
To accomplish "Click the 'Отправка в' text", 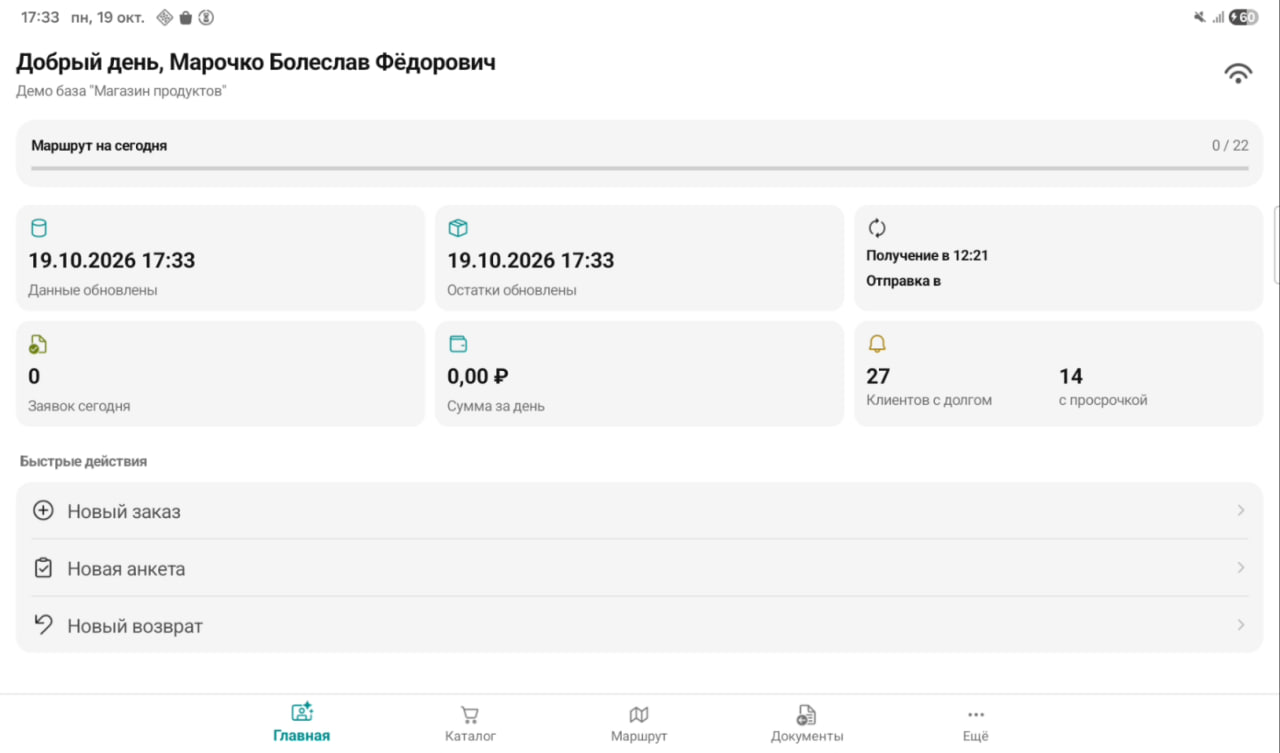I will [903, 281].
